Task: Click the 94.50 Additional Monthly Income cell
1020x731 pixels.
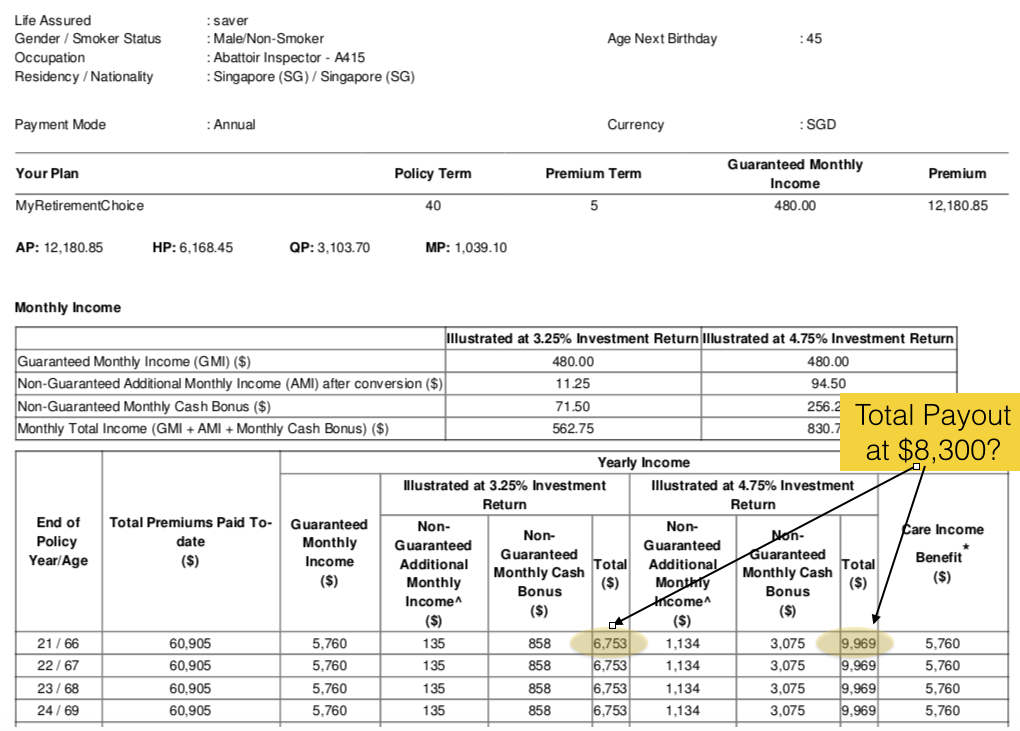Action: pyautogui.click(x=827, y=384)
